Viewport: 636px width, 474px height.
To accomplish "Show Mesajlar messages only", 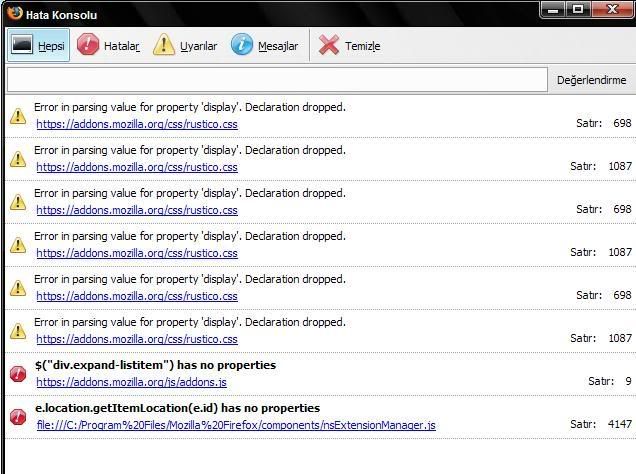I will pyautogui.click(x=264, y=46).
